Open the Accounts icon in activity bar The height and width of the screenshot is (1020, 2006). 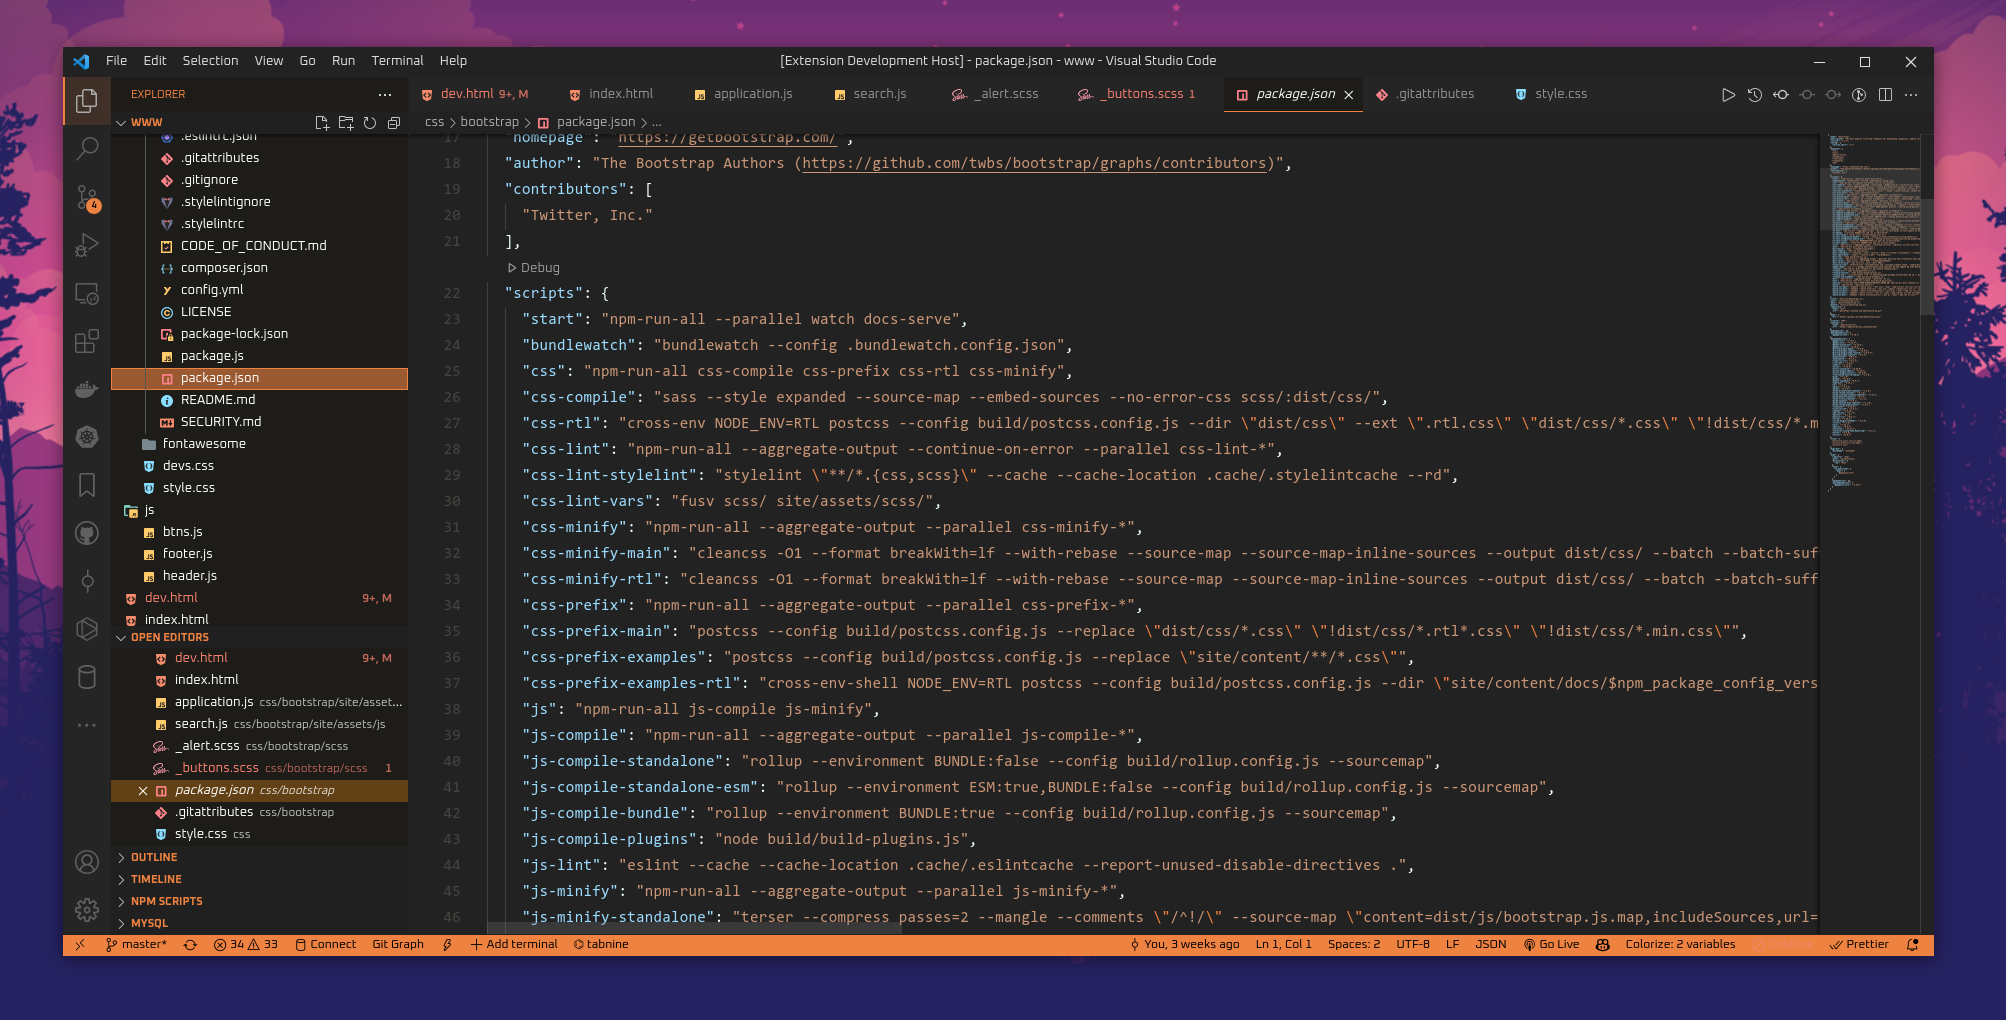87,862
